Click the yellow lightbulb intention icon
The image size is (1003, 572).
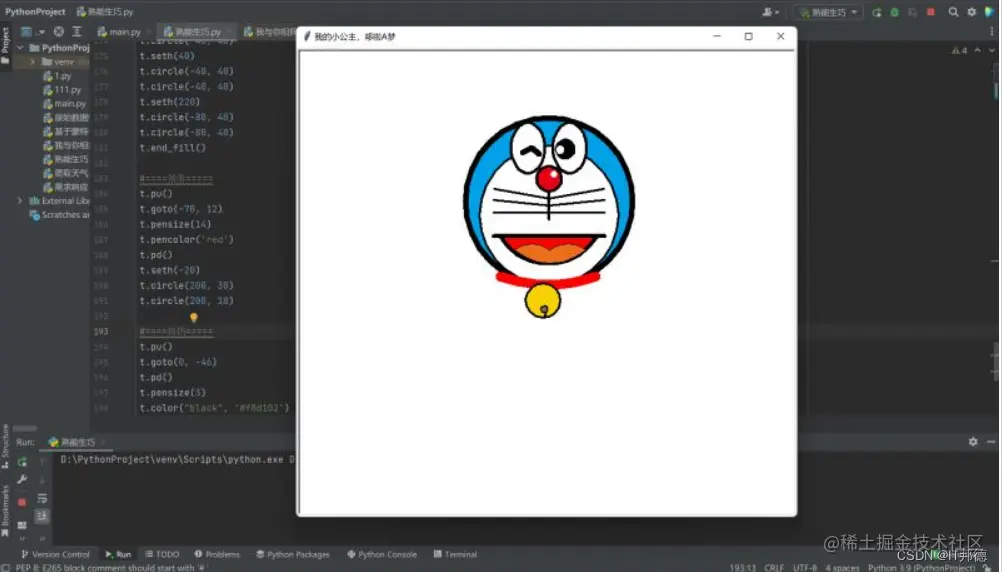(193, 317)
